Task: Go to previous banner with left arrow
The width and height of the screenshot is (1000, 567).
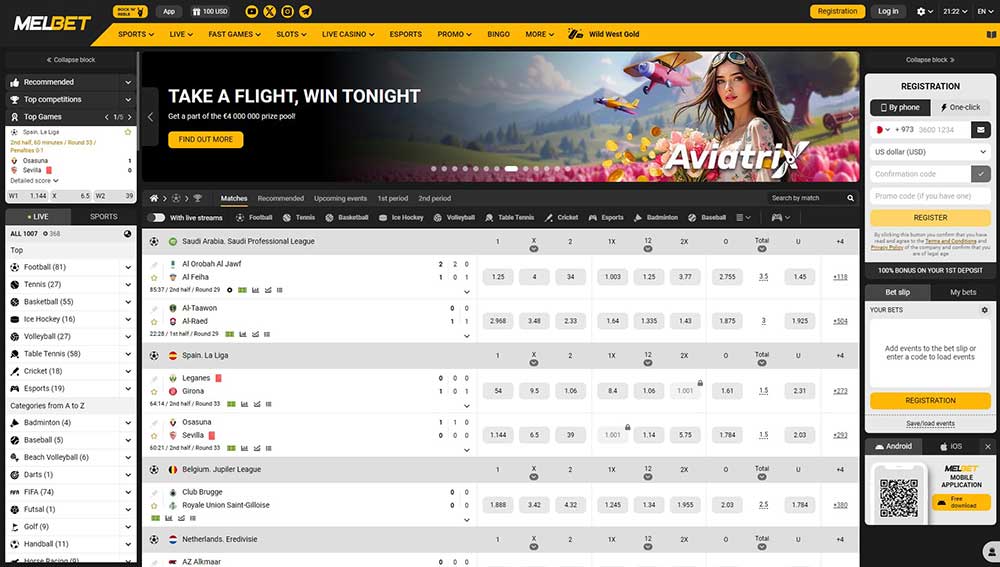Action: 151,117
